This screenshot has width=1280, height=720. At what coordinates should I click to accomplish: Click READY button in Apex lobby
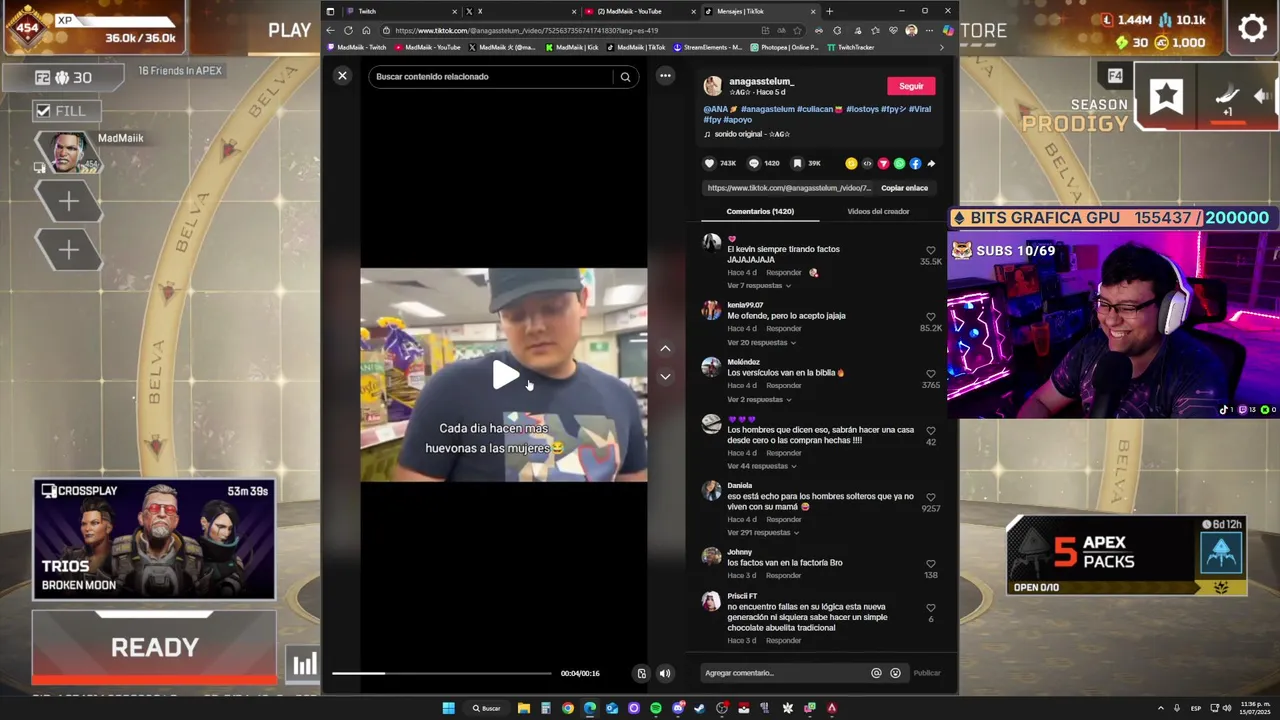154,647
